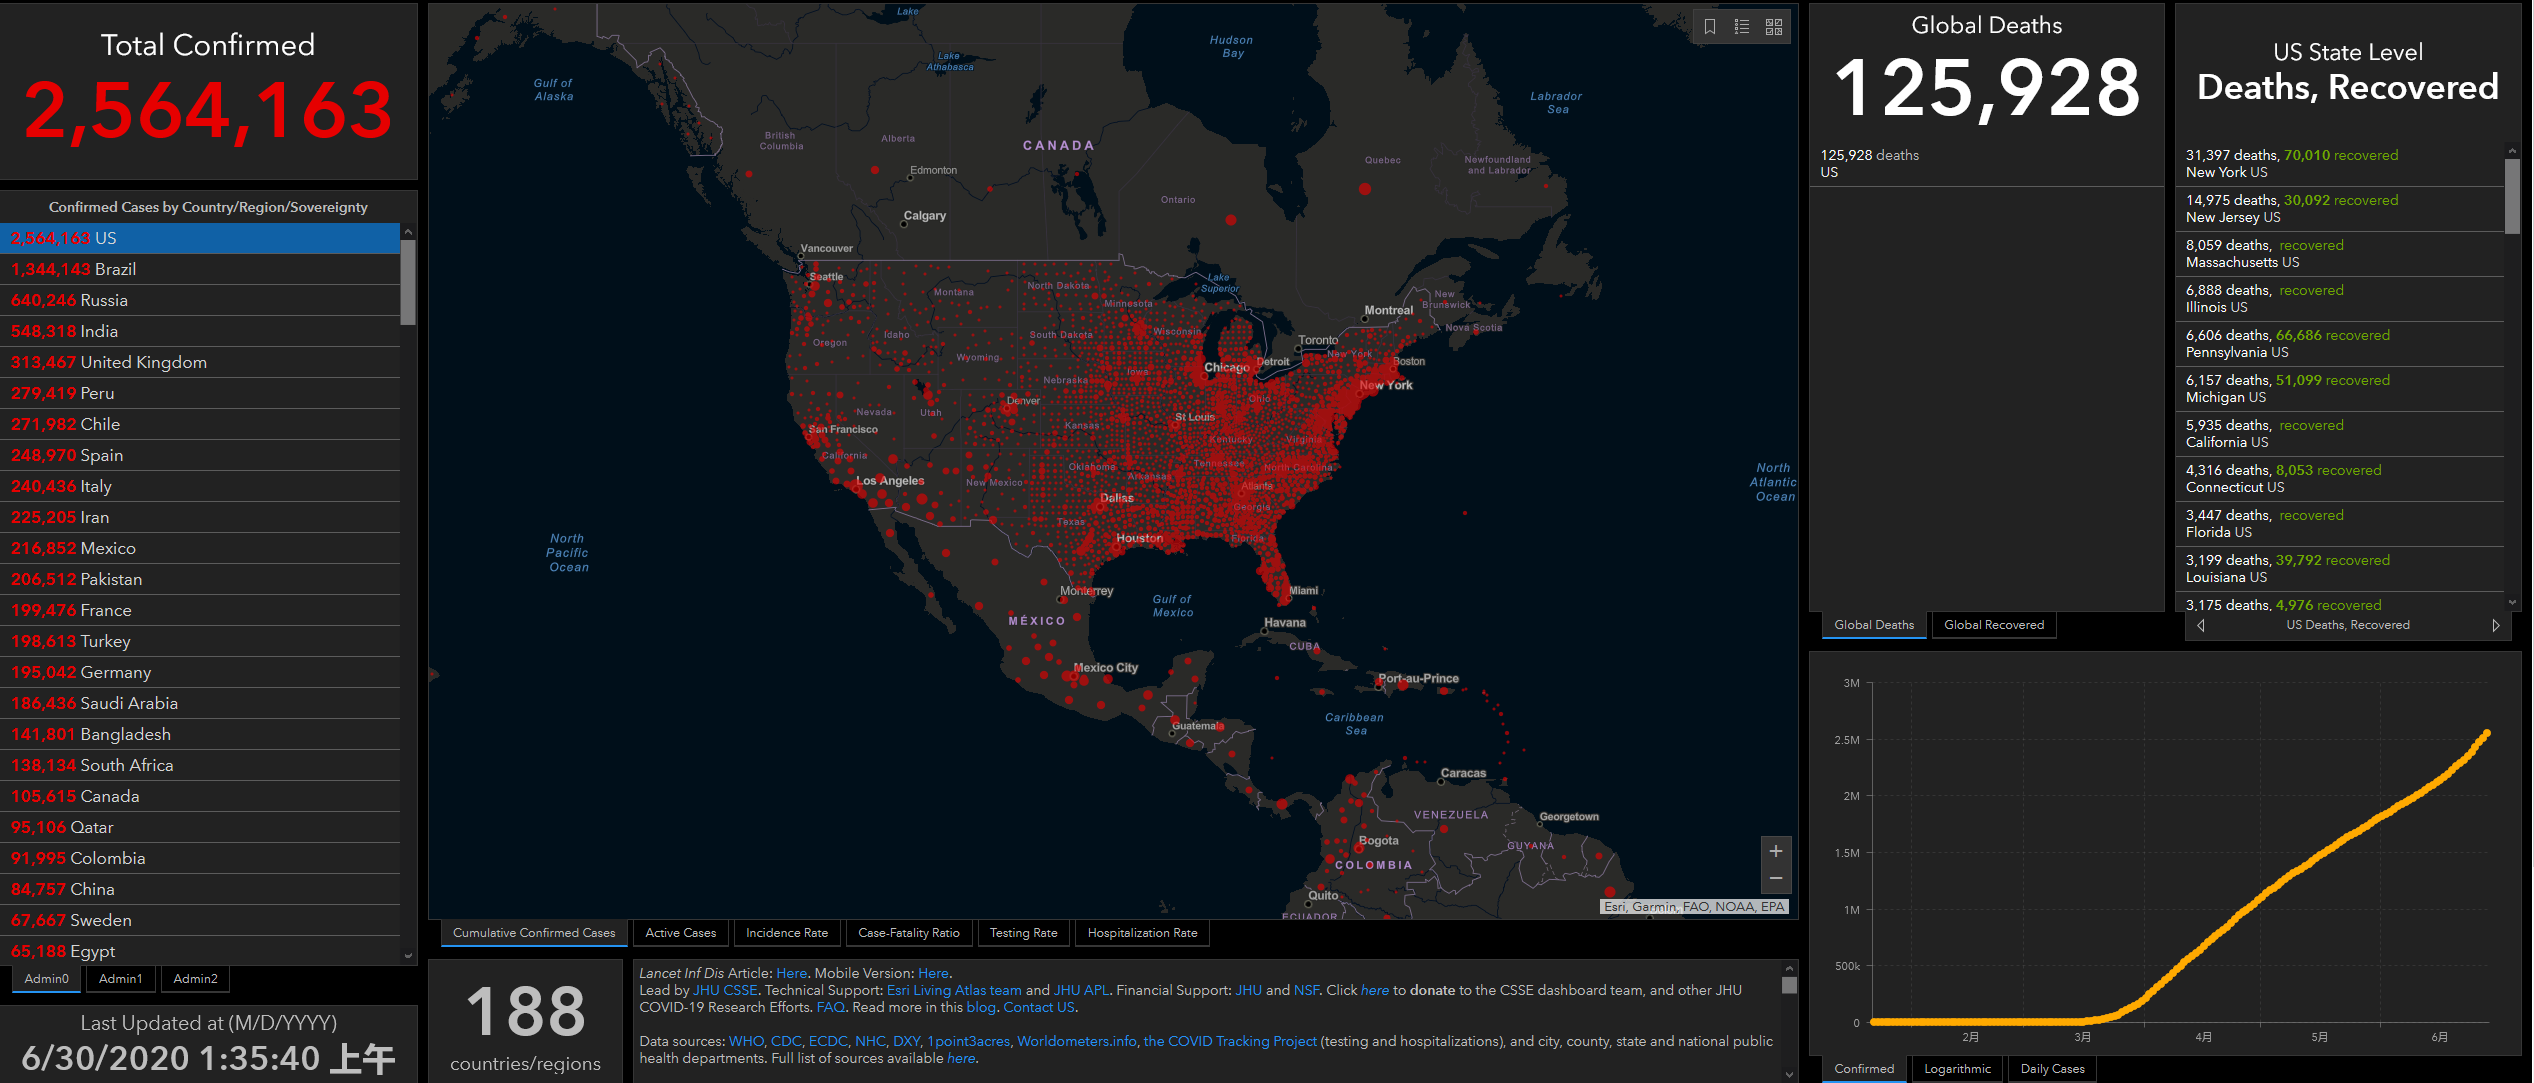Image resolution: width=2534 pixels, height=1083 pixels.
Task: Open the map legend icon
Action: (x=1742, y=27)
